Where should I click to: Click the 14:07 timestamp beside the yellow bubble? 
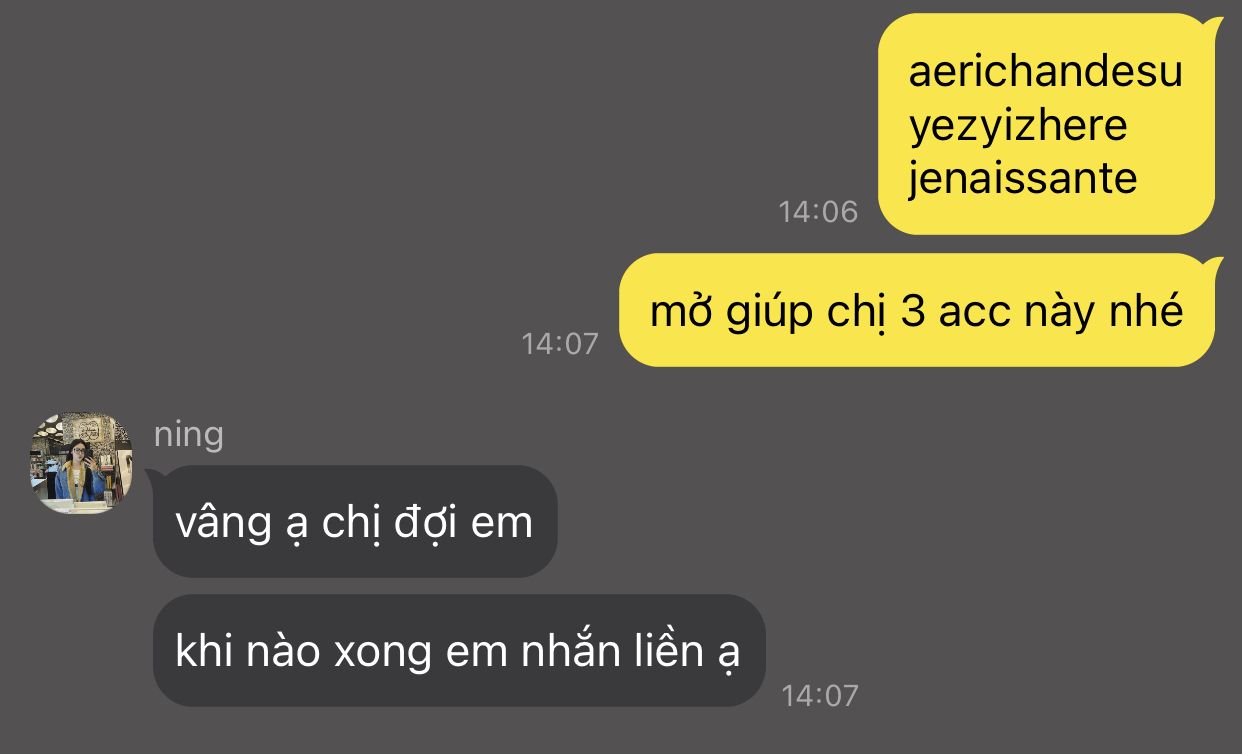(x=560, y=343)
